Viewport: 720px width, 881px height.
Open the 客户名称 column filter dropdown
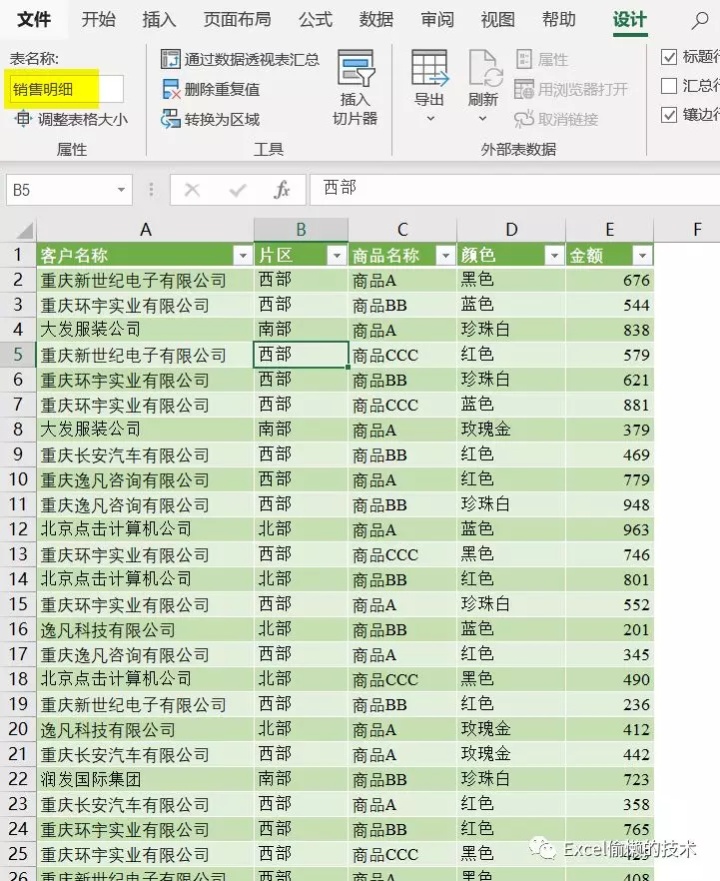coord(243,256)
